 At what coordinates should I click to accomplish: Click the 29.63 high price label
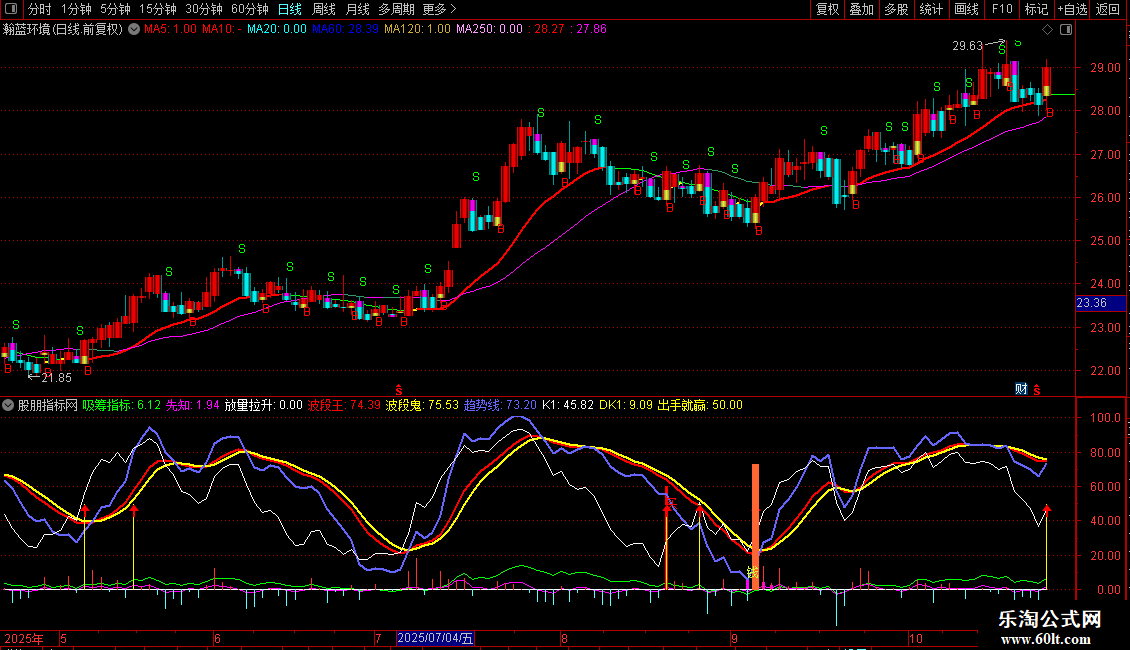pos(967,46)
